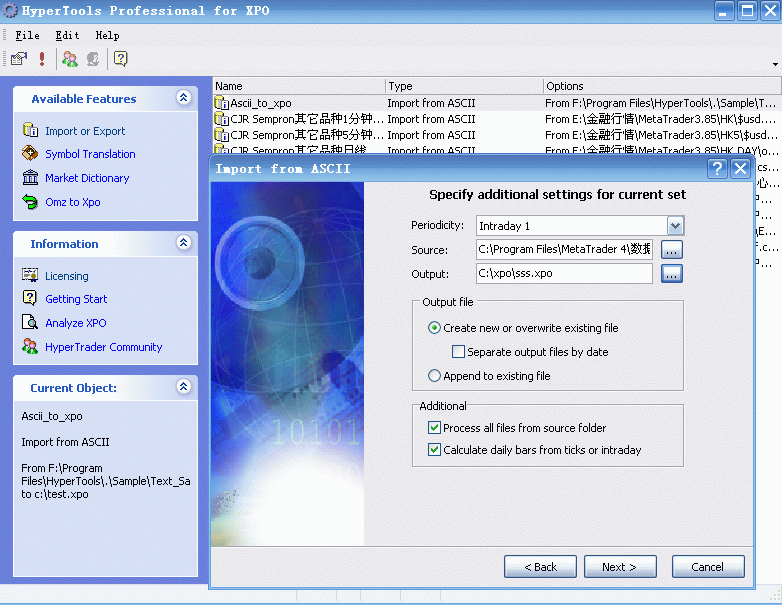Click the icon of the CJR Sempron 1分钟 row
The height and width of the screenshot is (605, 782).
221,119
